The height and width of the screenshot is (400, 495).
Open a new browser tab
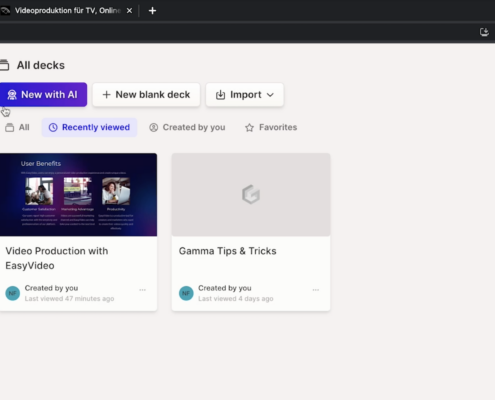(152, 11)
